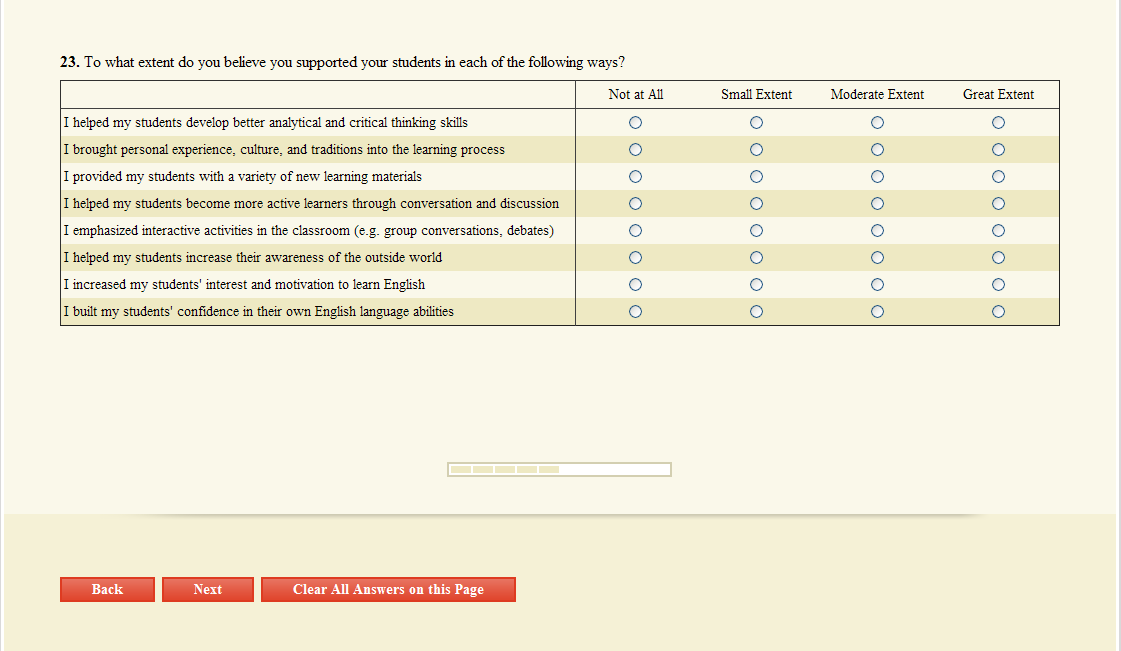Go back to the previous survey page

pos(107,590)
